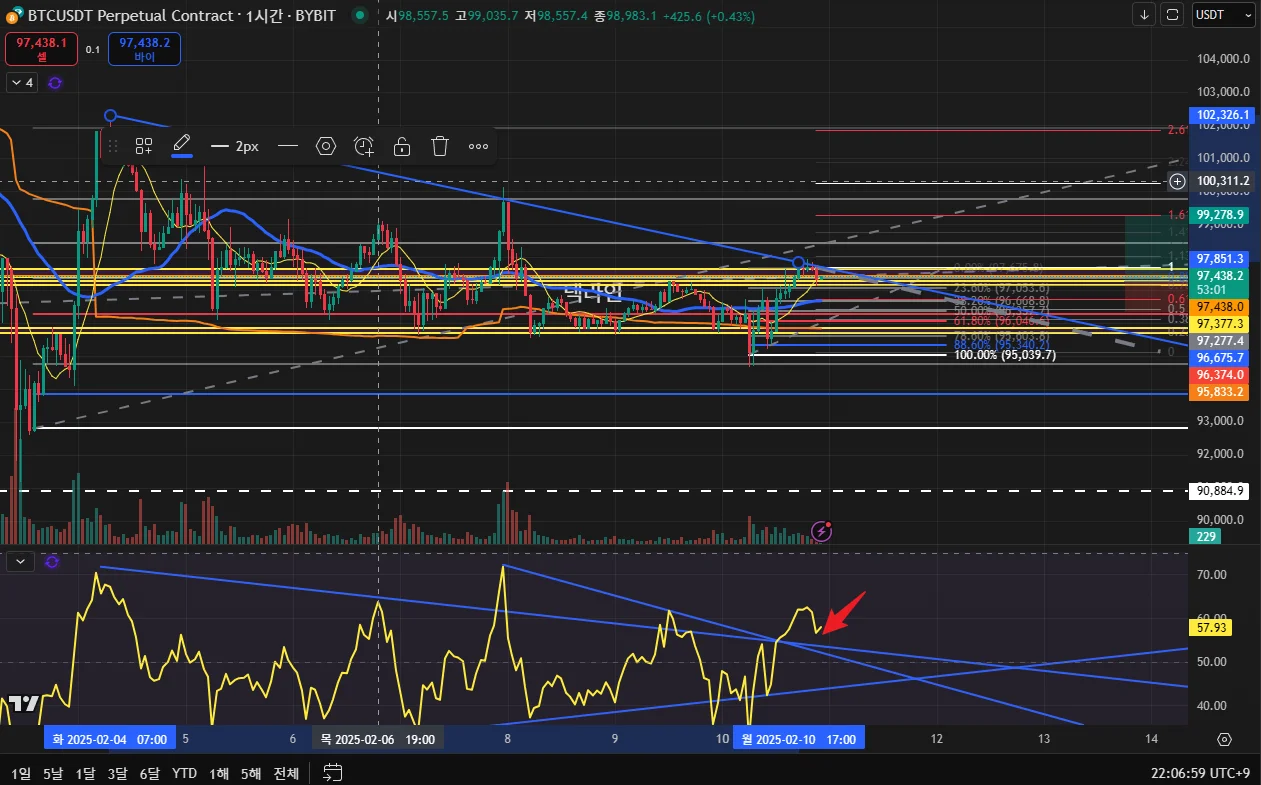Click the 57.93 RSI value label
1261x785 pixels.
coord(1211,628)
